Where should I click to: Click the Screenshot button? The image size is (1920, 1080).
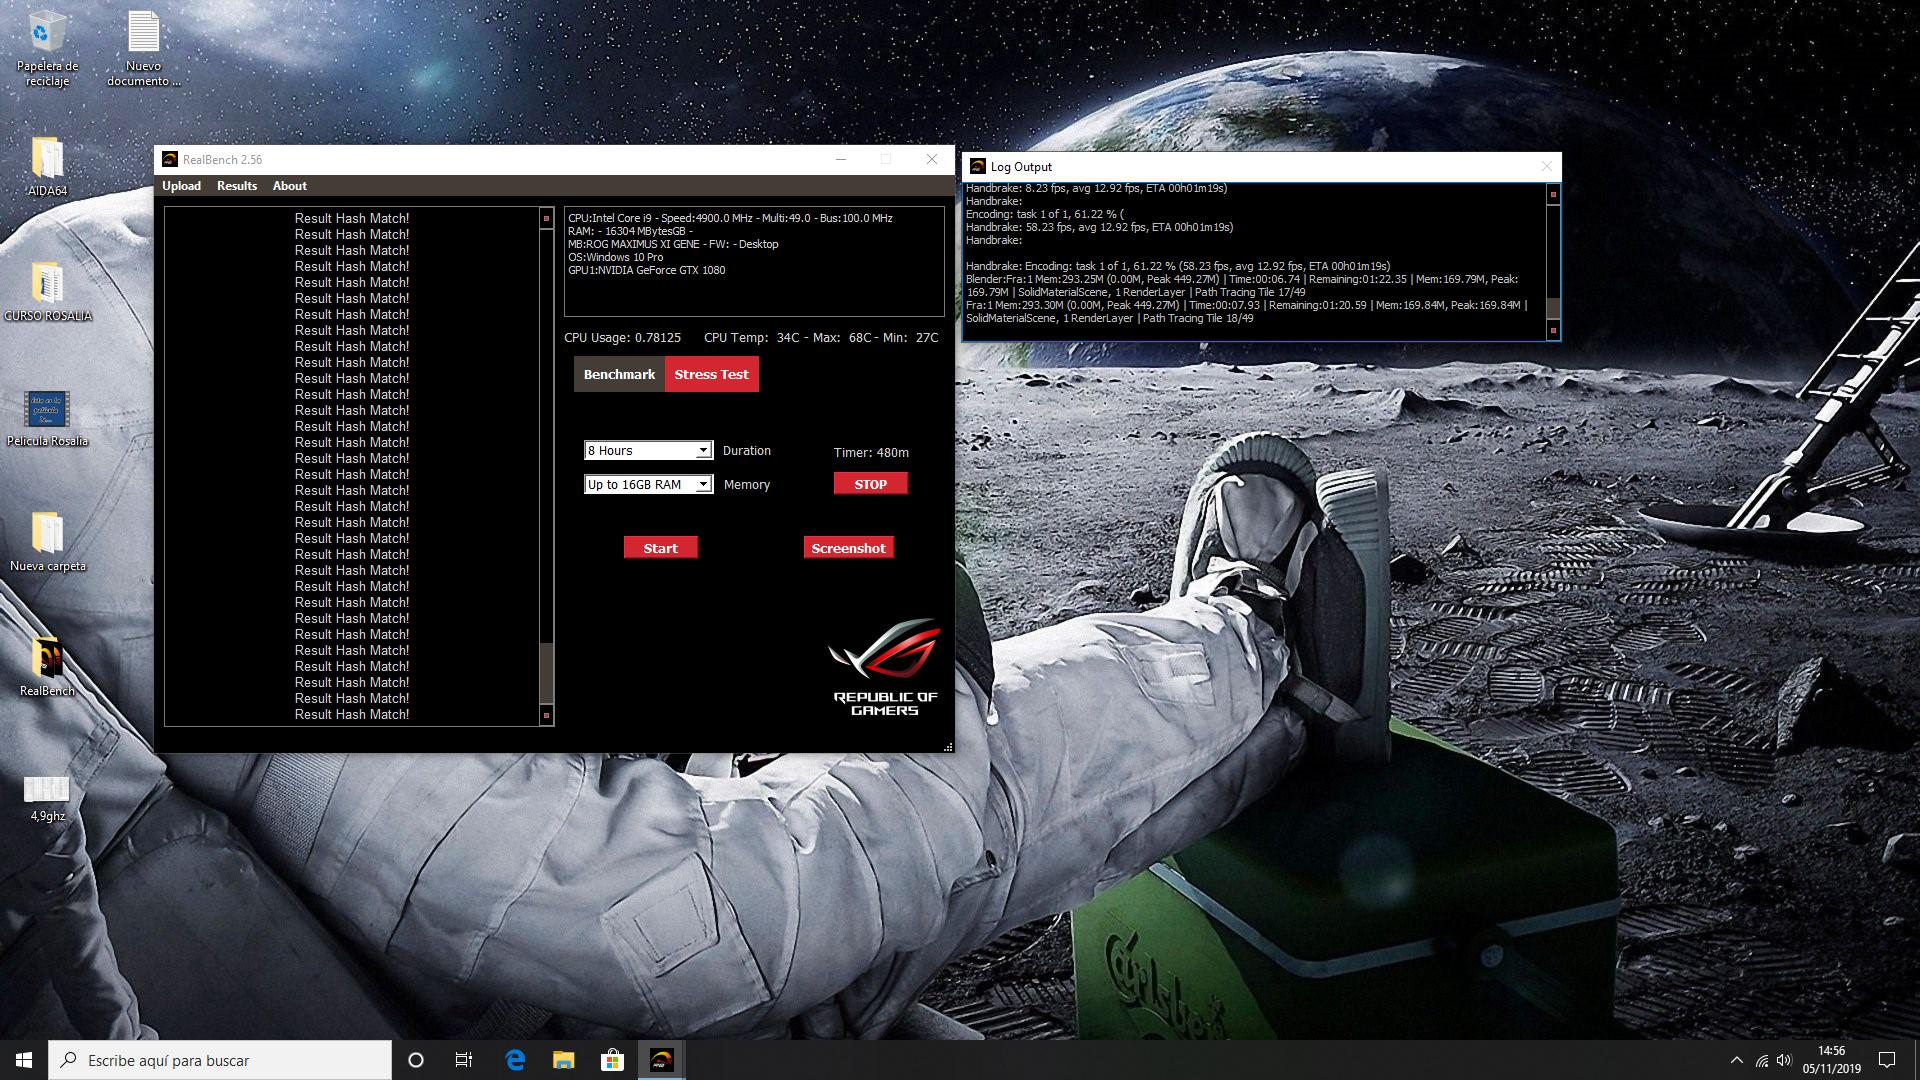pyautogui.click(x=848, y=548)
